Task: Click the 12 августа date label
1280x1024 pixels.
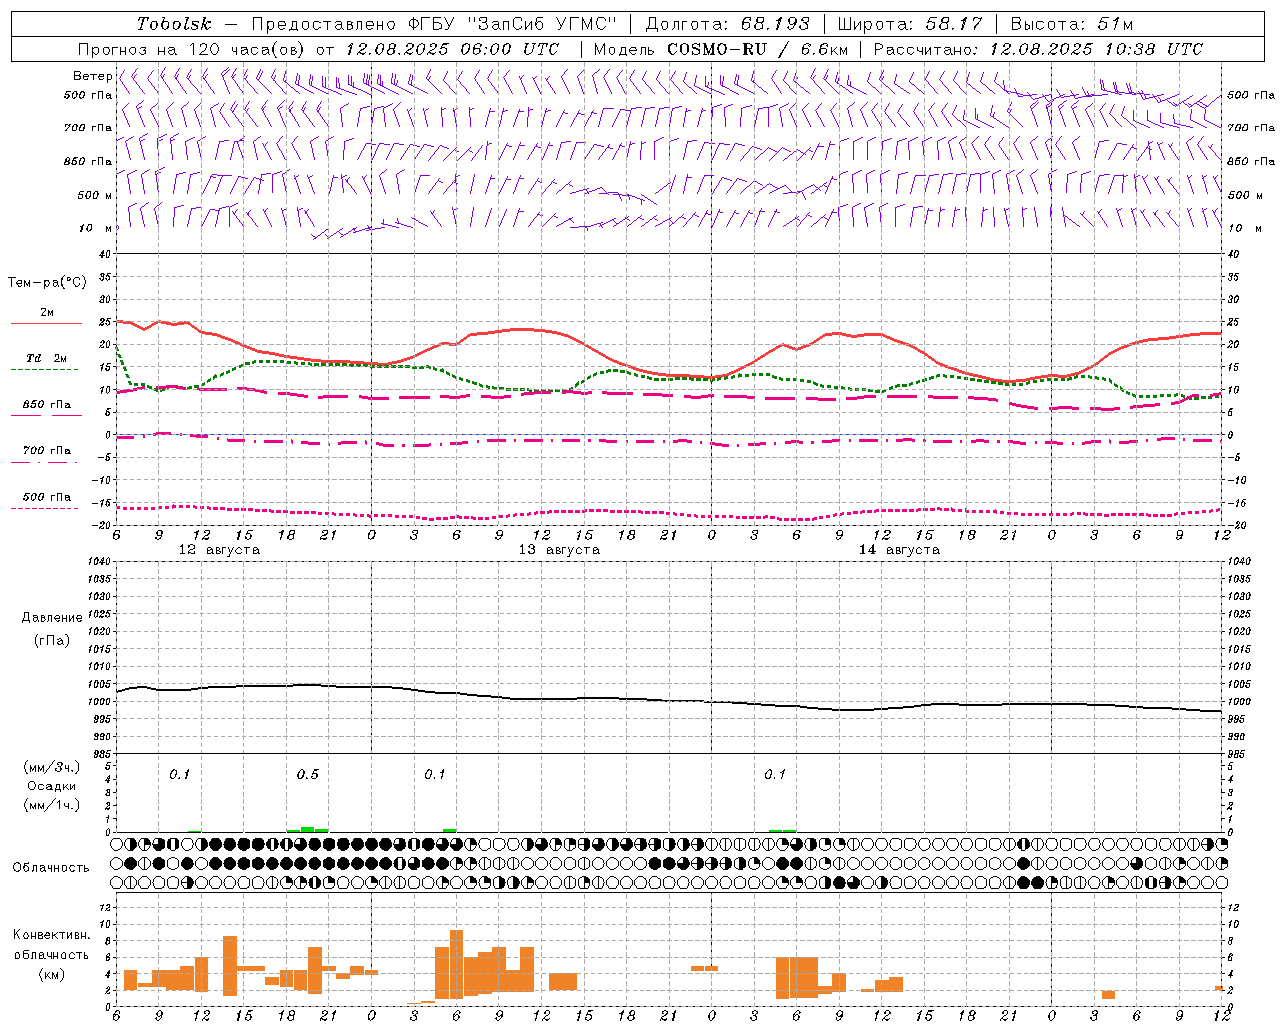Action: click(x=219, y=550)
